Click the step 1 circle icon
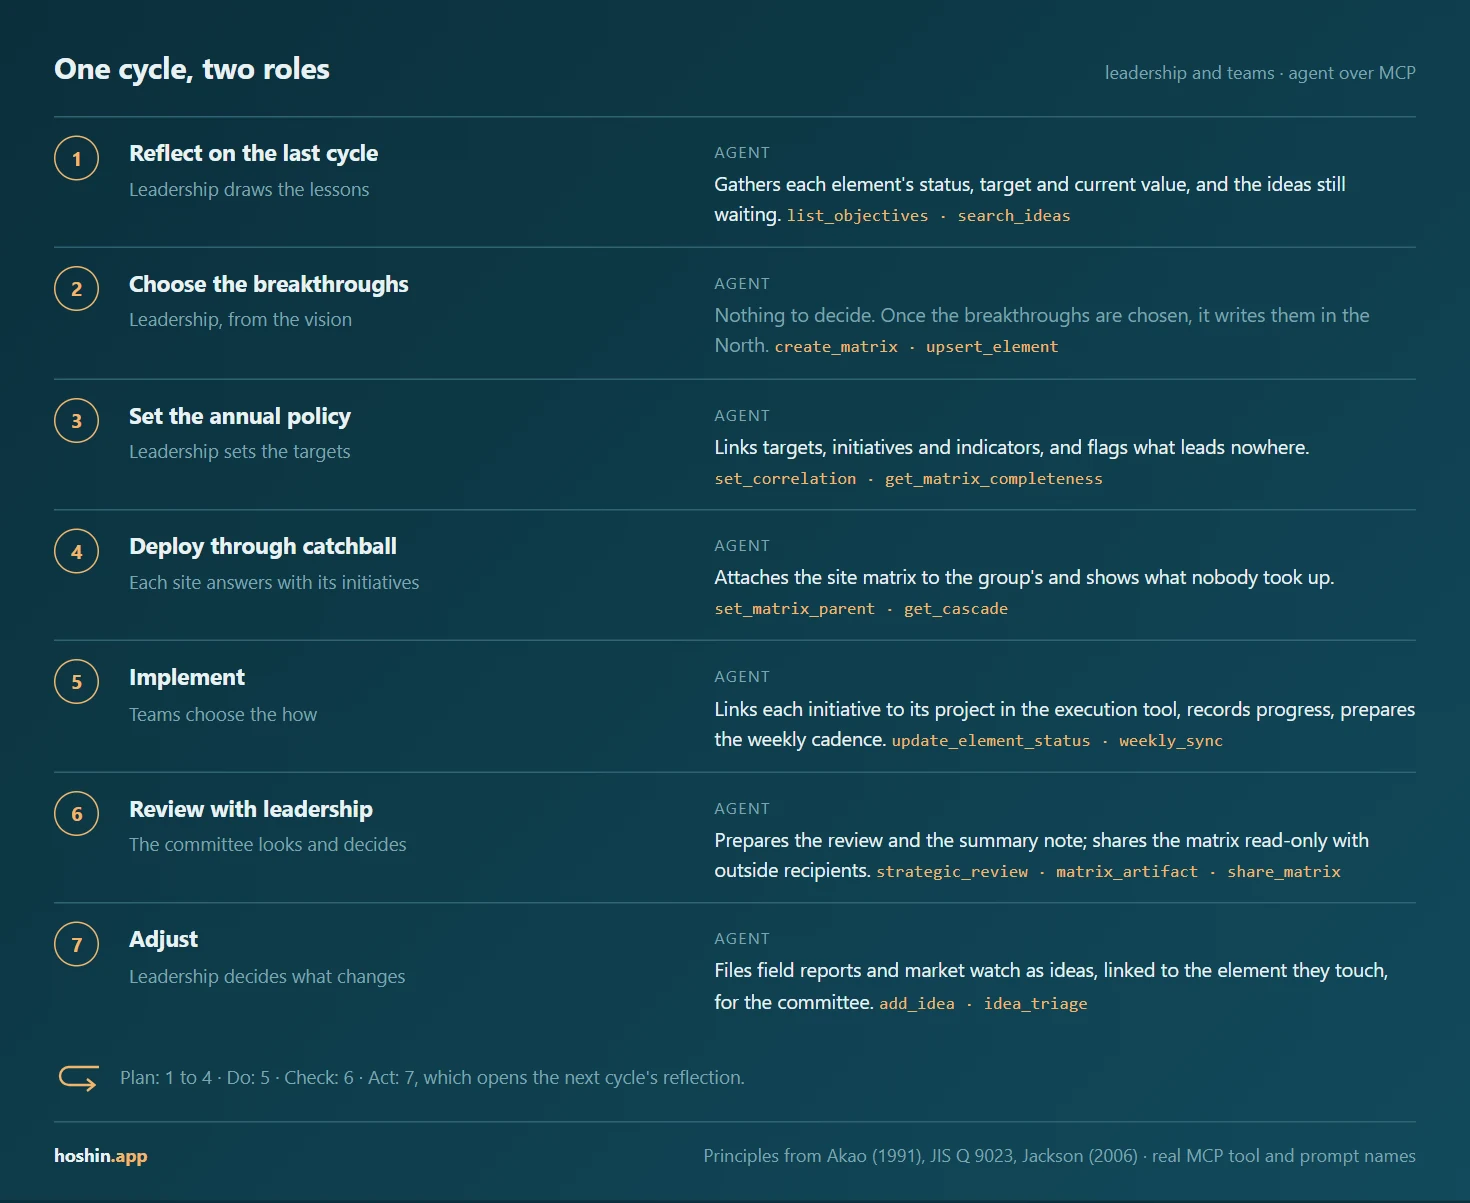Viewport: 1470px width, 1203px height. point(76,158)
